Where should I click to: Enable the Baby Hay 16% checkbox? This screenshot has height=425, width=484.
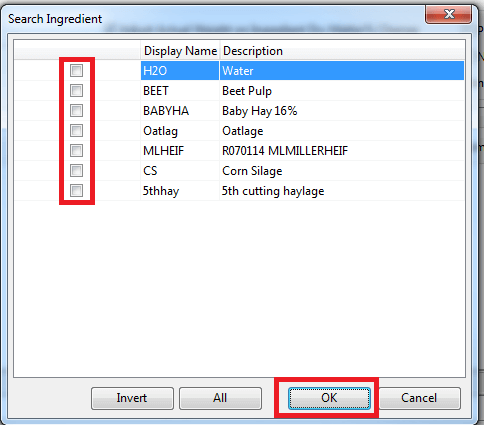point(76,111)
